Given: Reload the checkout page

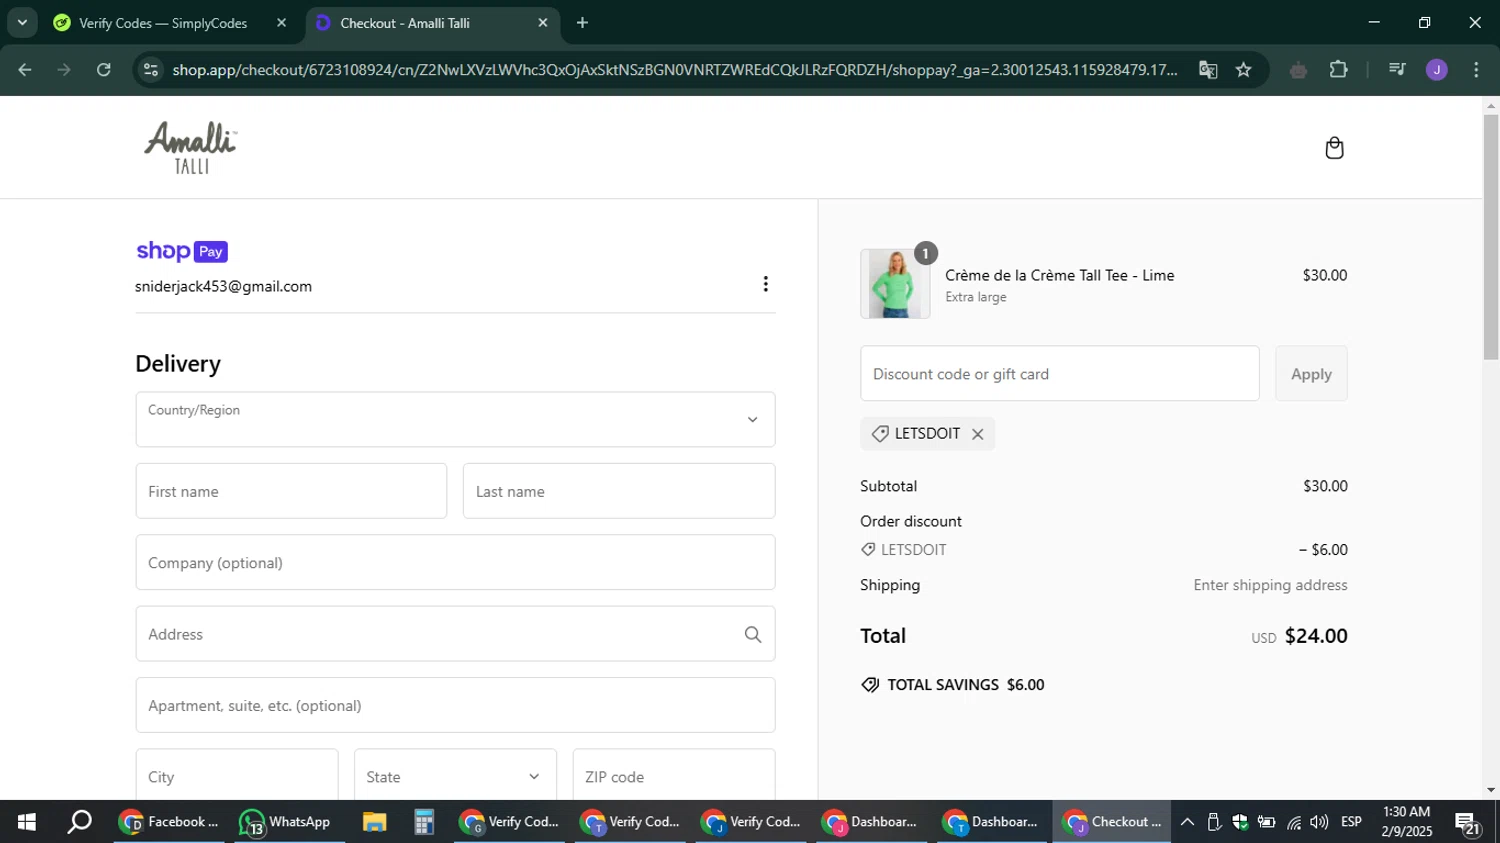Looking at the screenshot, I should coord(104,70).
